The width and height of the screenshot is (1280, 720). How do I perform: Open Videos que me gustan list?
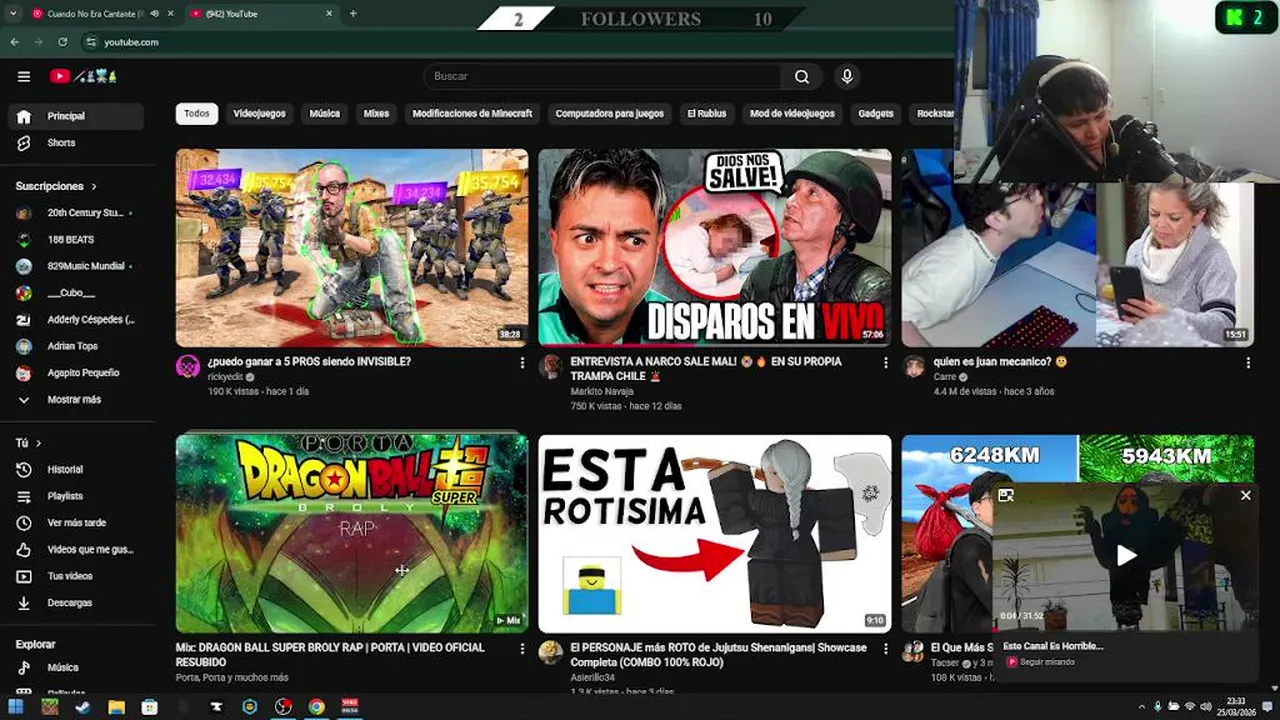[76, 549]
